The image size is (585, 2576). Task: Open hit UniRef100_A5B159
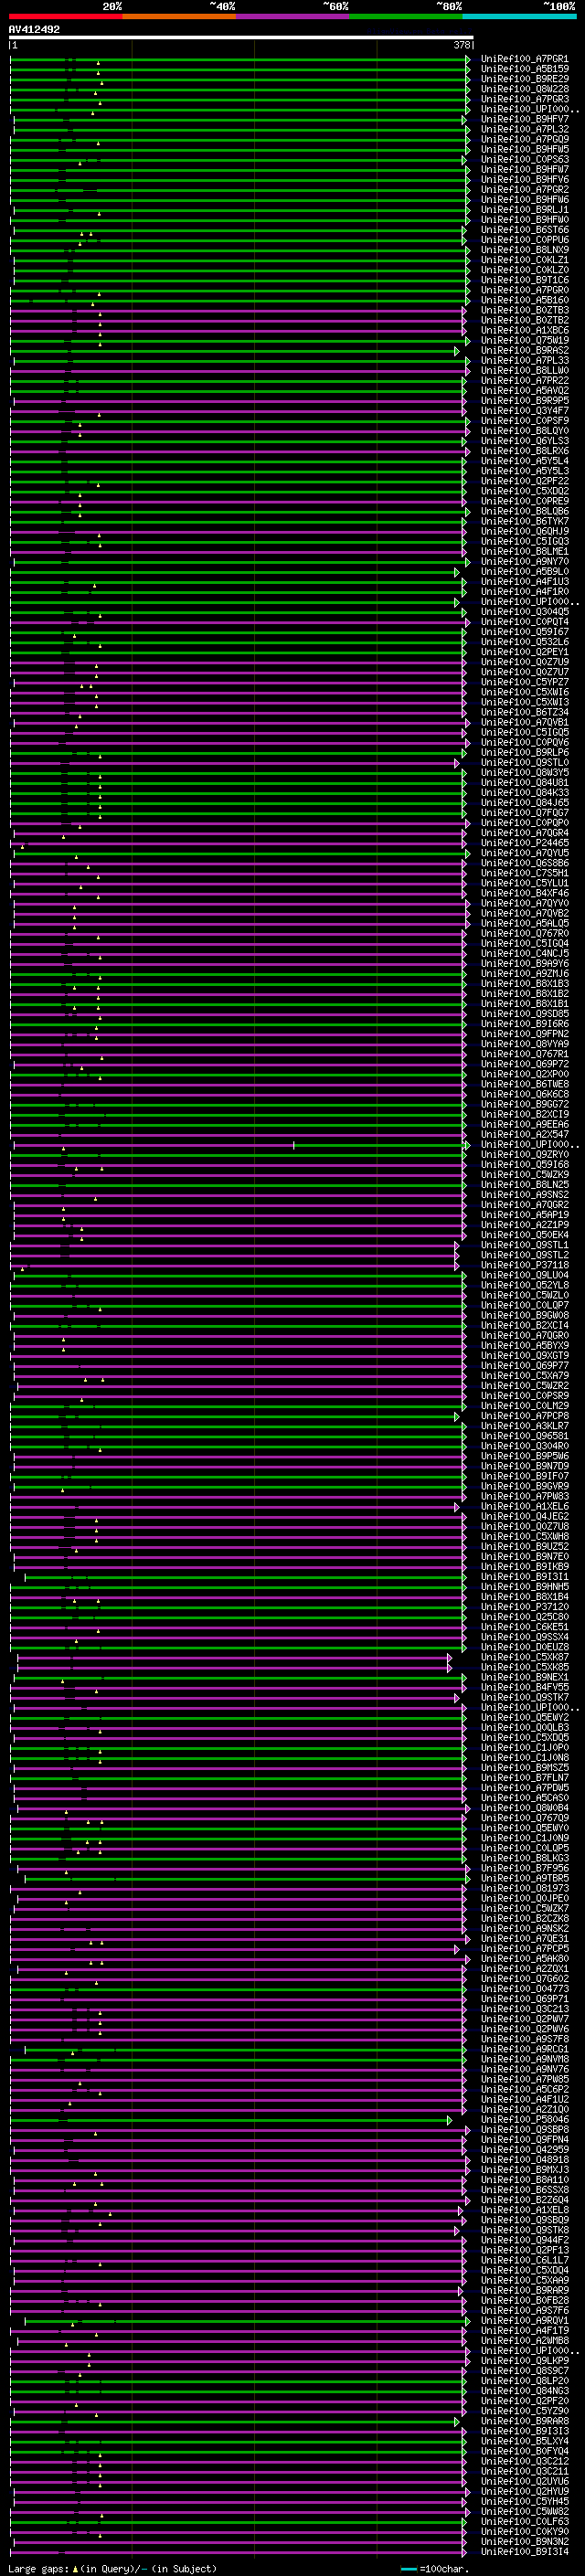[x=524, y=69]
